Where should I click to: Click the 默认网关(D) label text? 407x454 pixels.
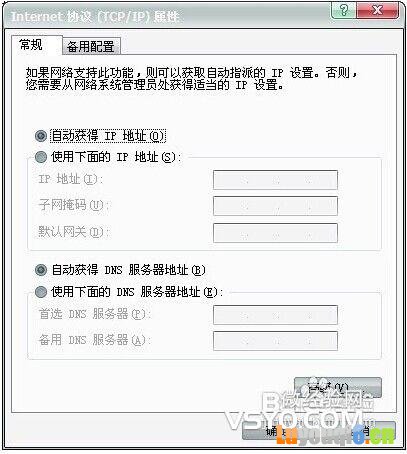coord(71,232)
